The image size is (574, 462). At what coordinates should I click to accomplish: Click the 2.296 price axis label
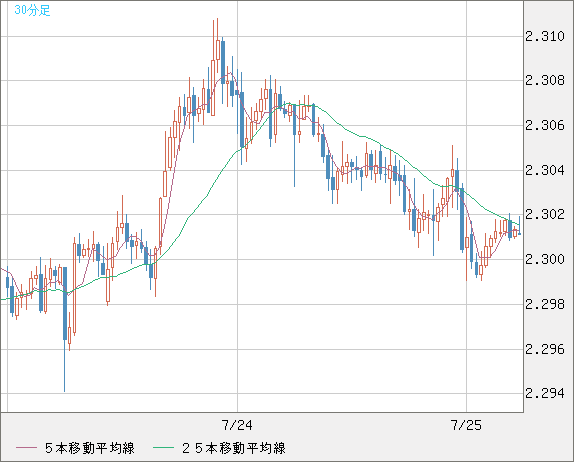click(545, 350)
